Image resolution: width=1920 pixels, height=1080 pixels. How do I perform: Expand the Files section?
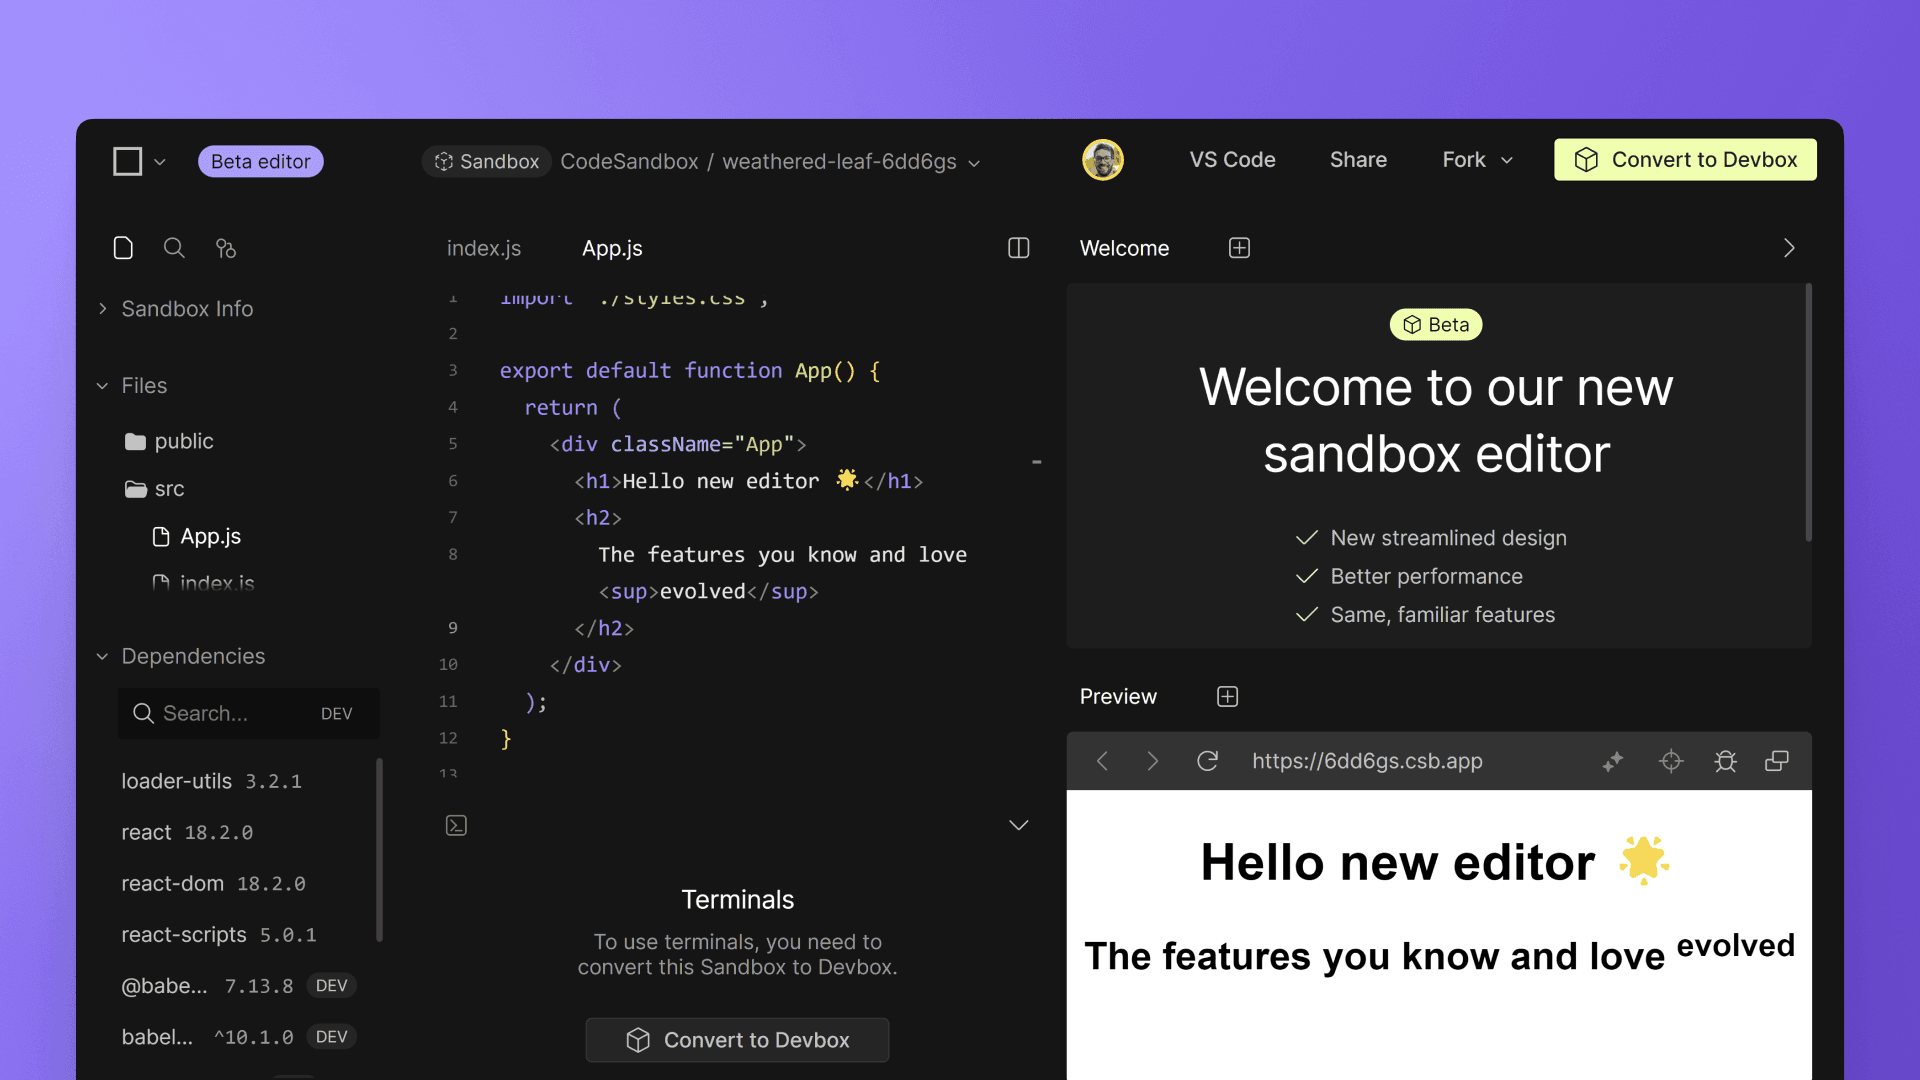[103, 385]
